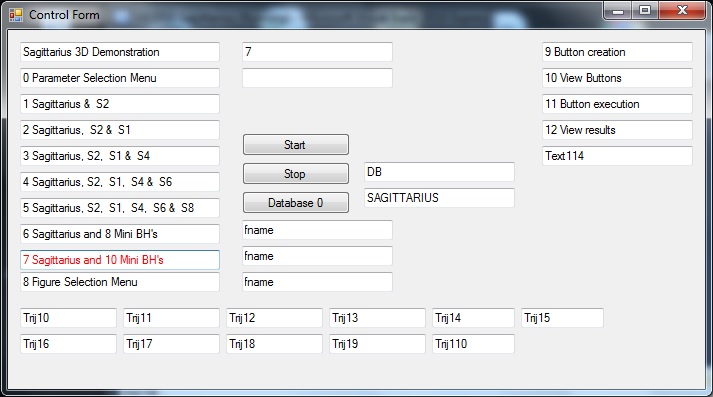
Task: Open 8 Figure Selection Menu entry
Action: click(x=120, y=282)
